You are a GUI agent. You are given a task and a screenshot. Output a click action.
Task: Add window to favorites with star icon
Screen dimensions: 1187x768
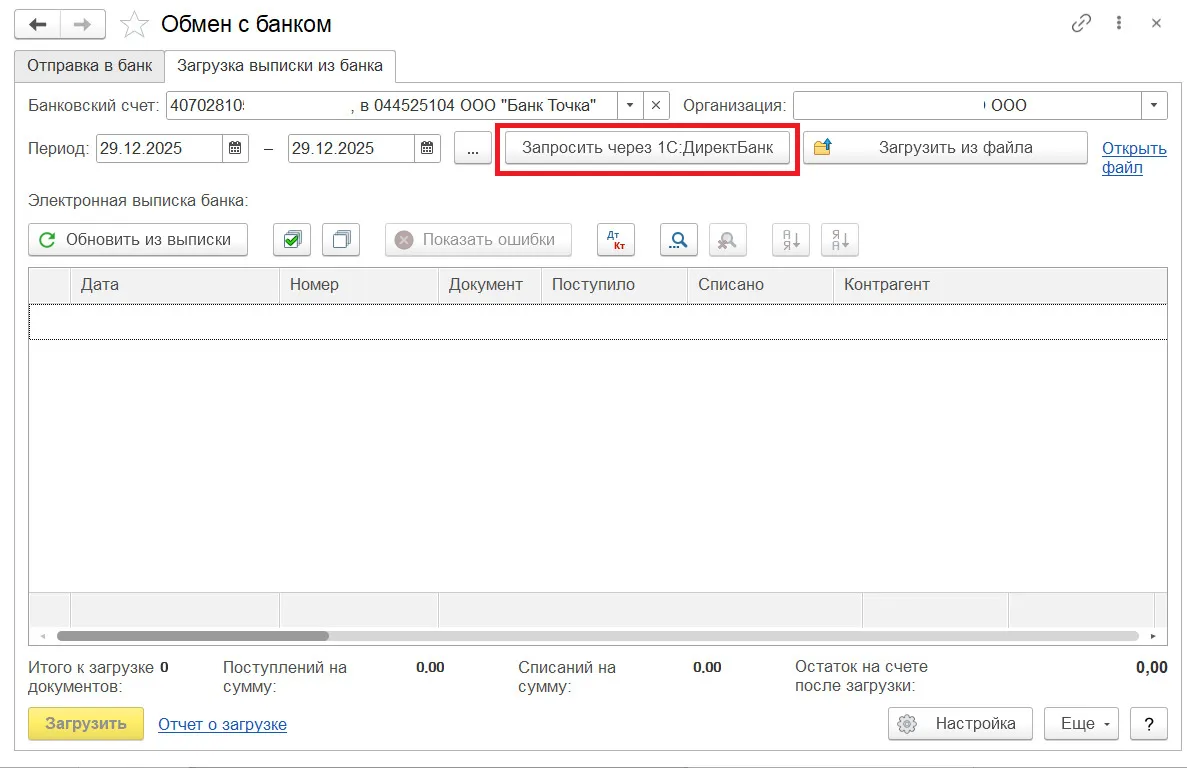134,24
